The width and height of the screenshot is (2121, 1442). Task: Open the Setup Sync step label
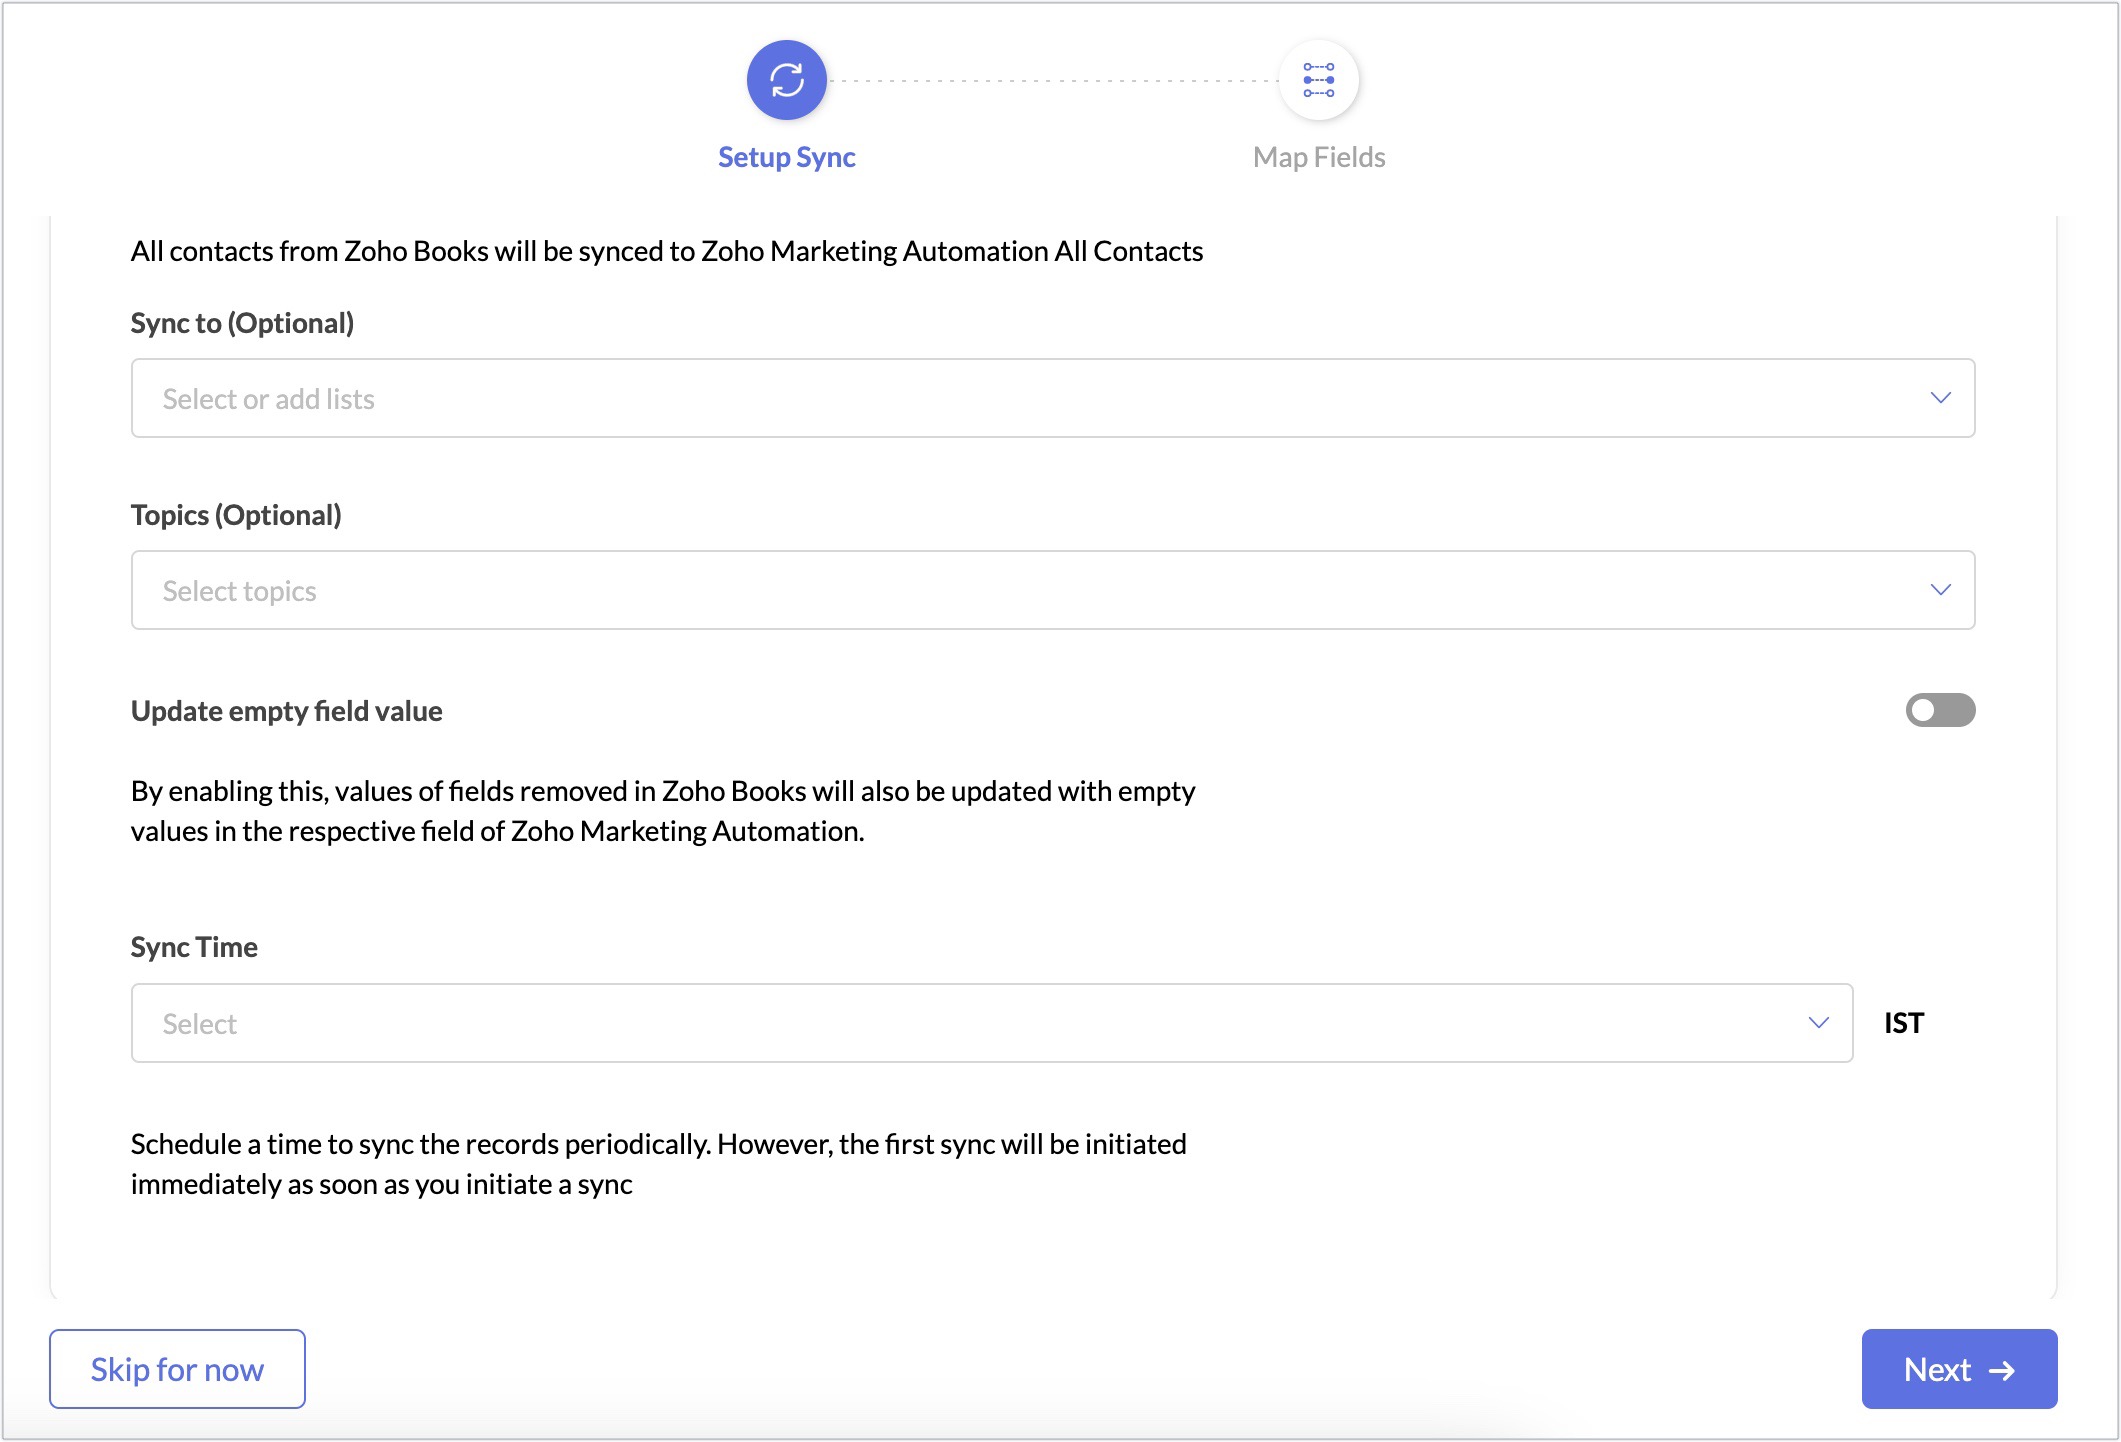pyautogui.click(x=787, y=157)
